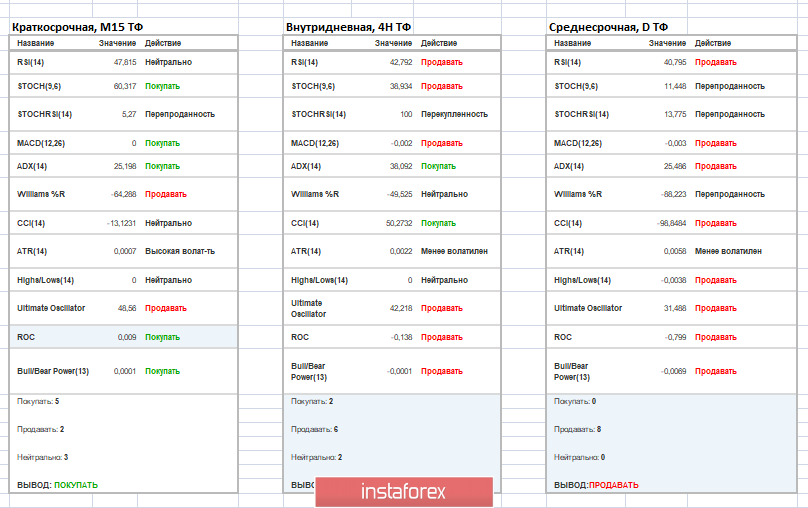The width and height of the screenshot is (808, 508).
Task: Select Williams %R value -88,223
Action: click(x=674, y=194)
